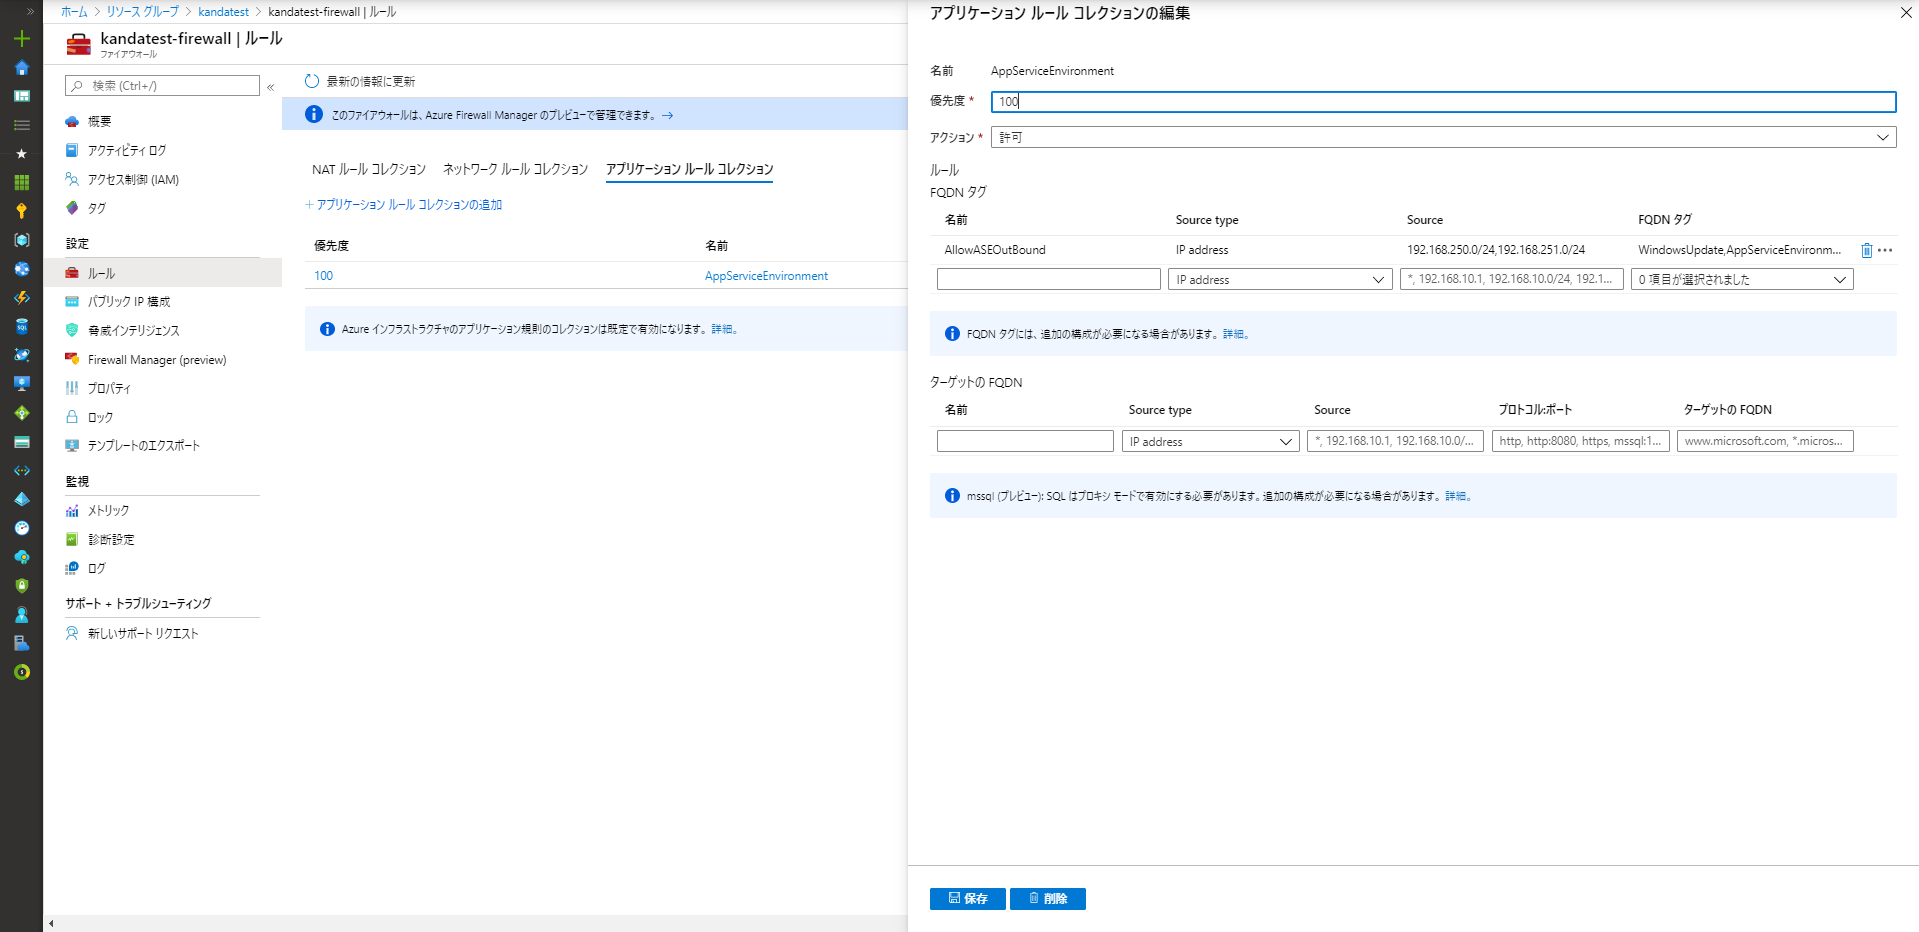
Task: Click the refresh icon labeled 最新の情報に更新
Action: click(x=312, y=81)
